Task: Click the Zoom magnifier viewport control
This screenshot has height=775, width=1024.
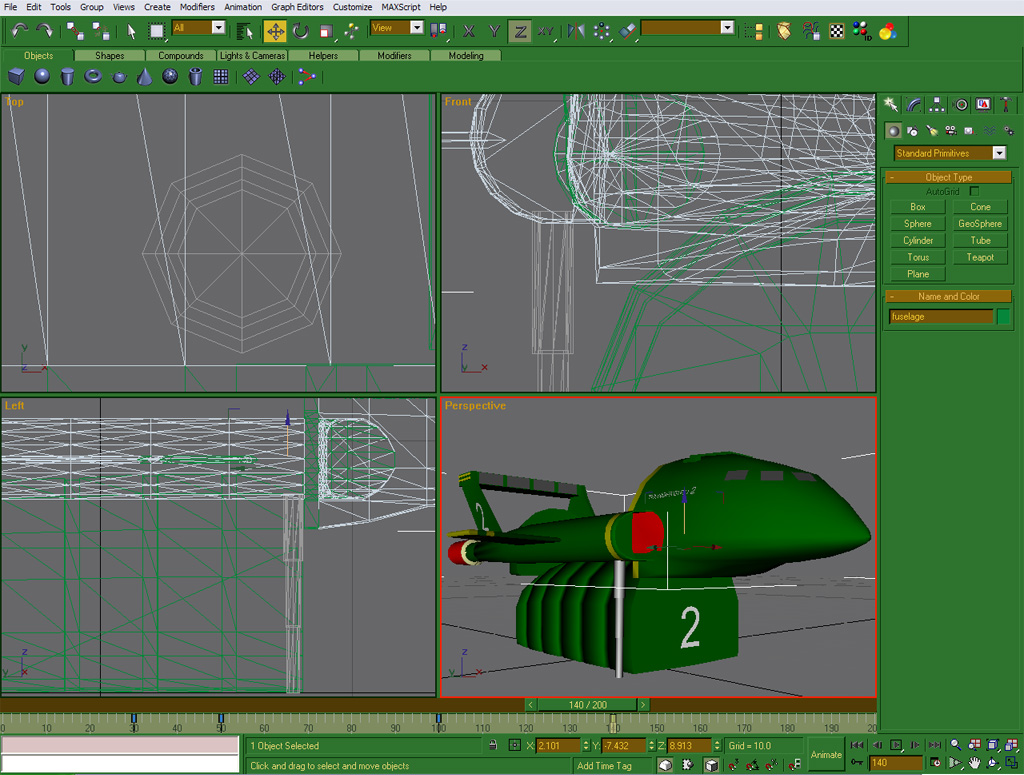Action: click(955, 745)
